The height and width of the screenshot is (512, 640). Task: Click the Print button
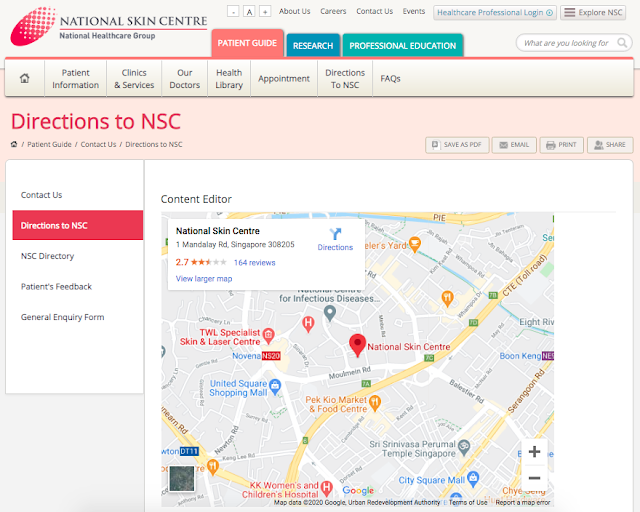tap(562, 145)
